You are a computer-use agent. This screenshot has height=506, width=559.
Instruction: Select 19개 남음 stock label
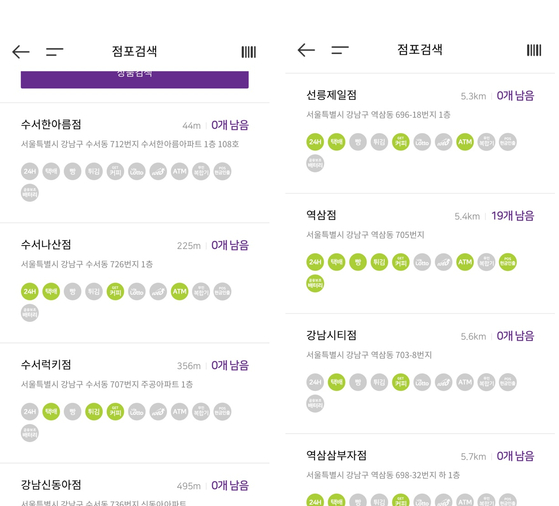(513, 216)
